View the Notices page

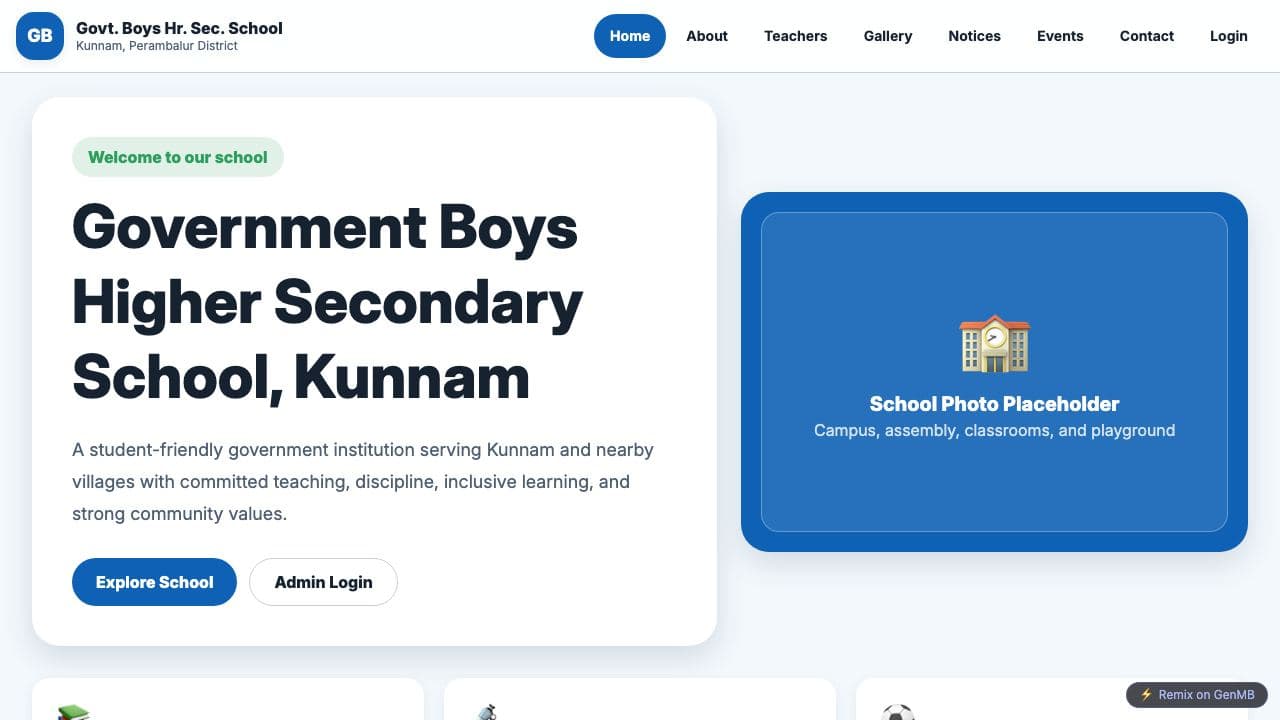(975, 36)
